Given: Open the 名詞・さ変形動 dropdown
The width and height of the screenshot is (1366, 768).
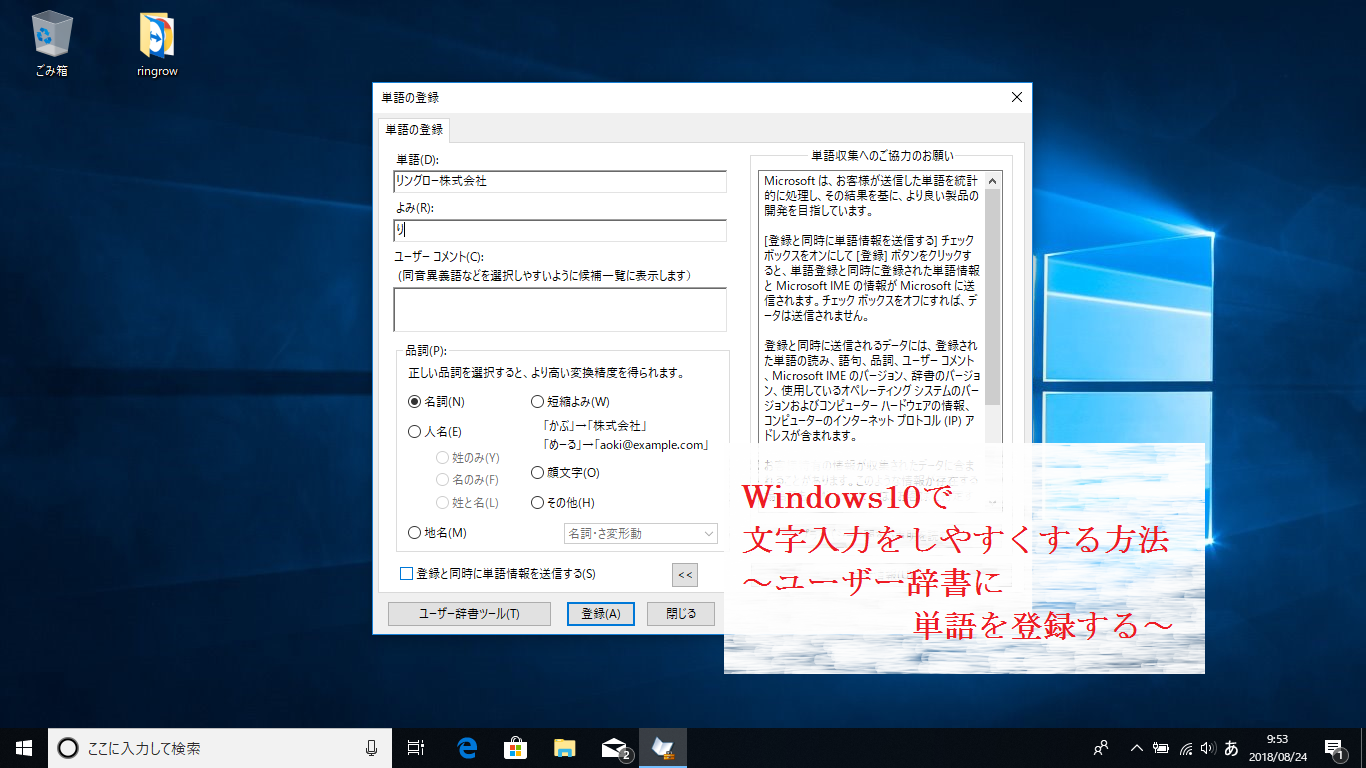Looking at the screenshot, I should pos(641,533).
